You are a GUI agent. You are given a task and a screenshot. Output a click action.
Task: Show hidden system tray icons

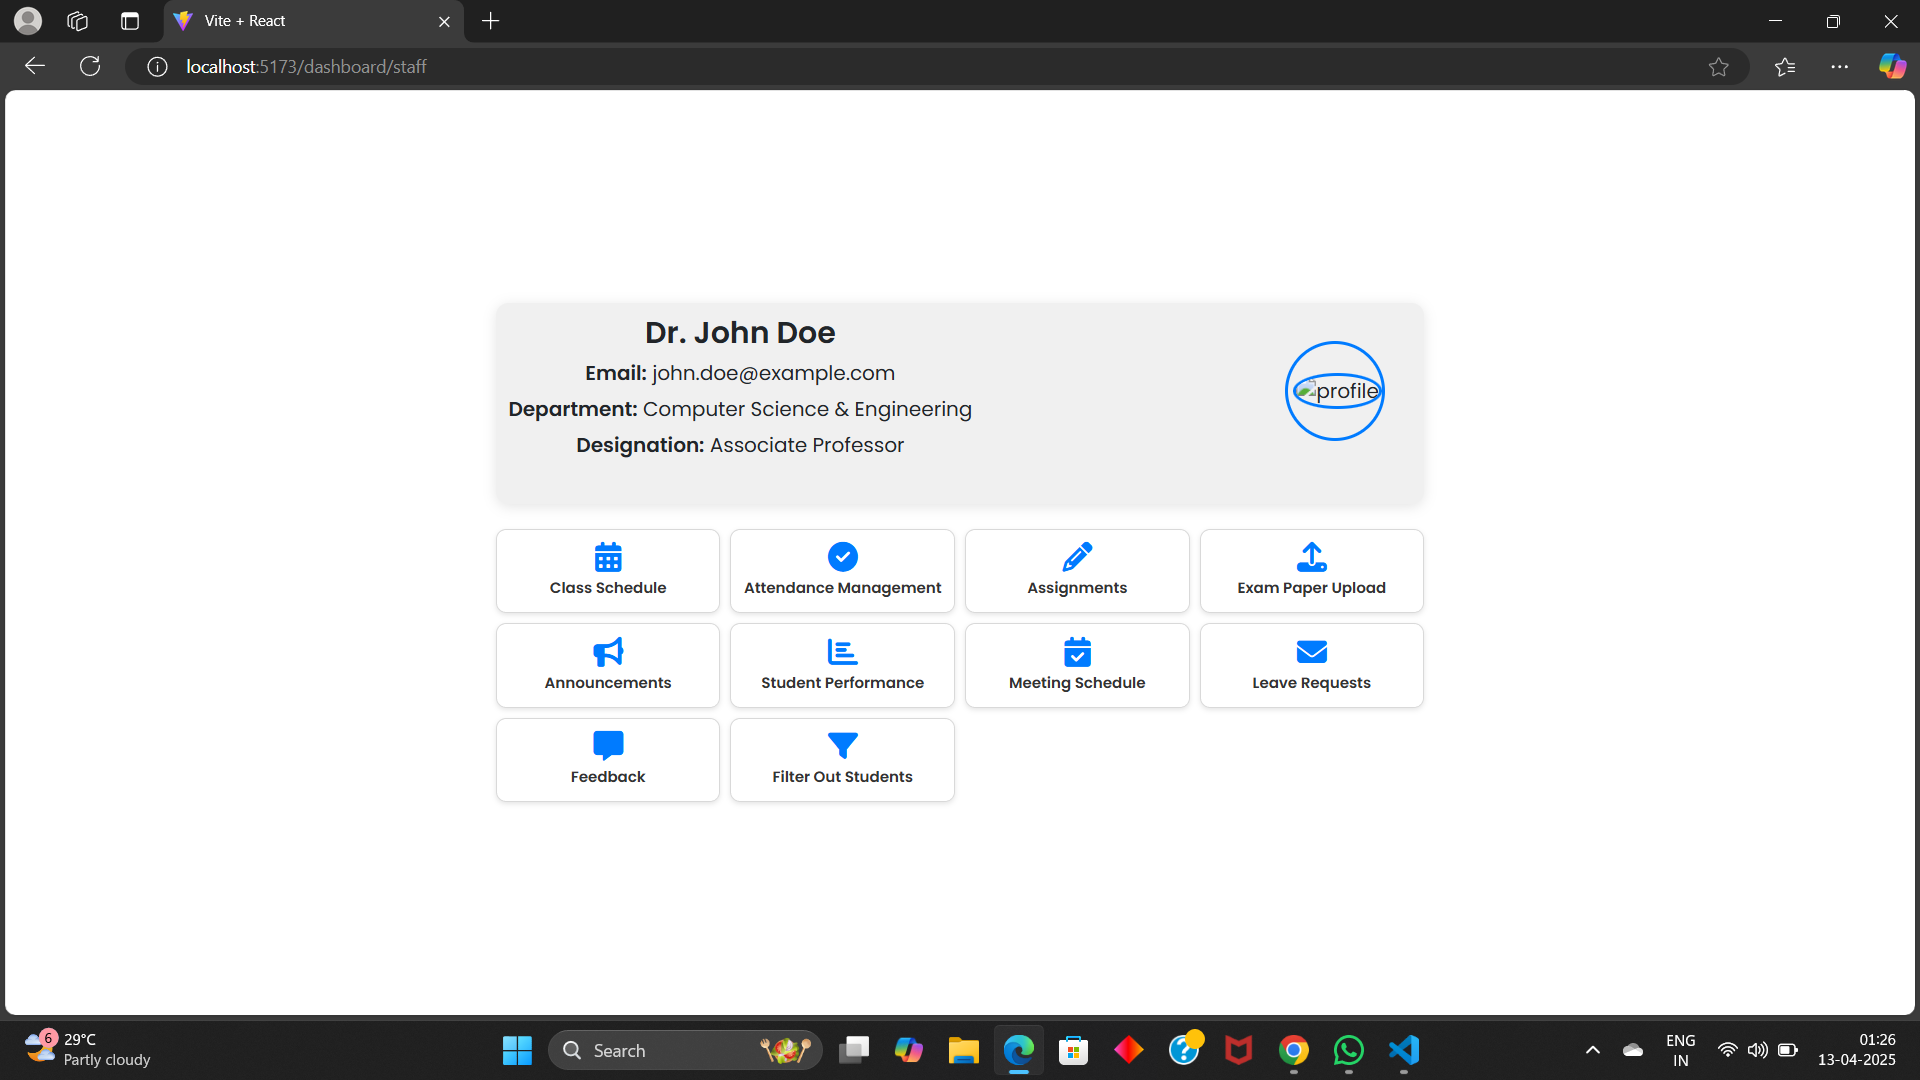[1592, 1050]
